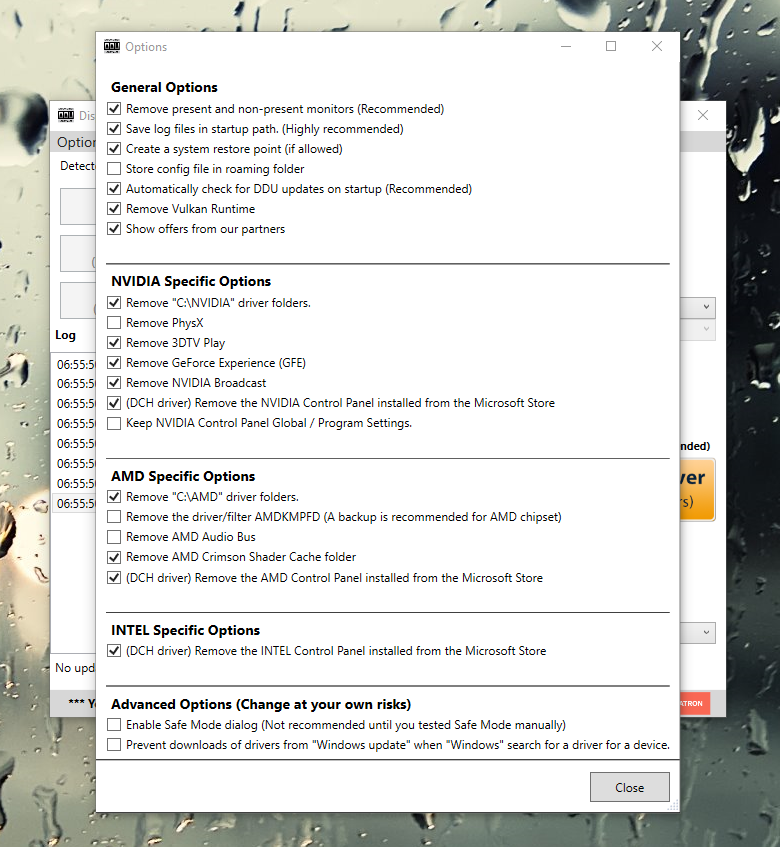Open the second greyed dropdown in DDU window

coord(698,329)
